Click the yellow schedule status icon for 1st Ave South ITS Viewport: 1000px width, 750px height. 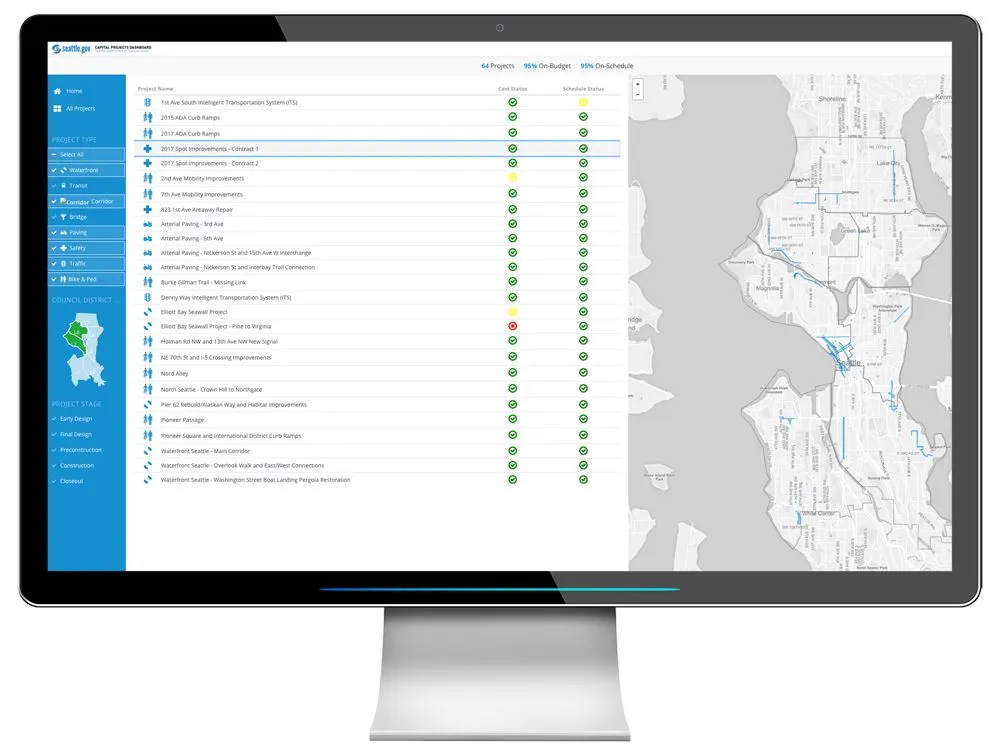583,102
